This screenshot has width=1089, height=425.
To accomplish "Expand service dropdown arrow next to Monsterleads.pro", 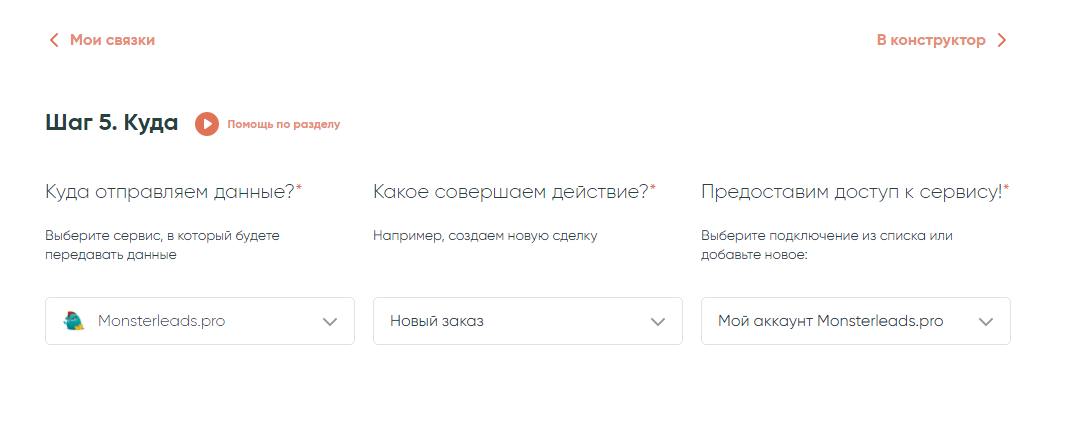I will [330, 322].
